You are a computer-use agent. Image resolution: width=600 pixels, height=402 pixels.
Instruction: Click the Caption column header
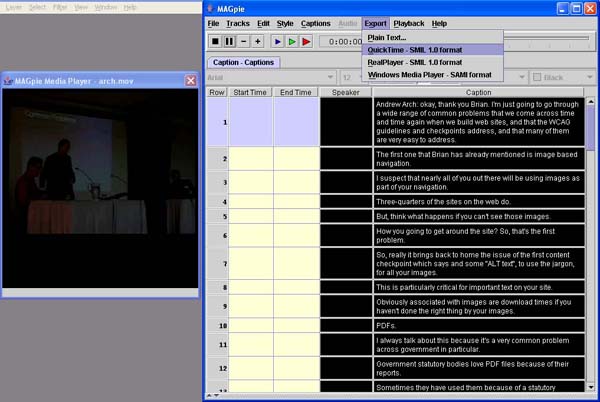(478, 92)
